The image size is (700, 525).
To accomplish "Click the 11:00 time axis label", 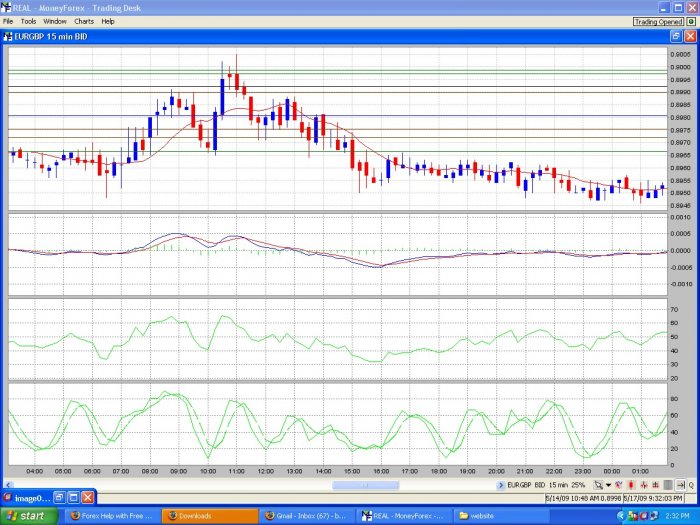I will (x=237, y=471).
